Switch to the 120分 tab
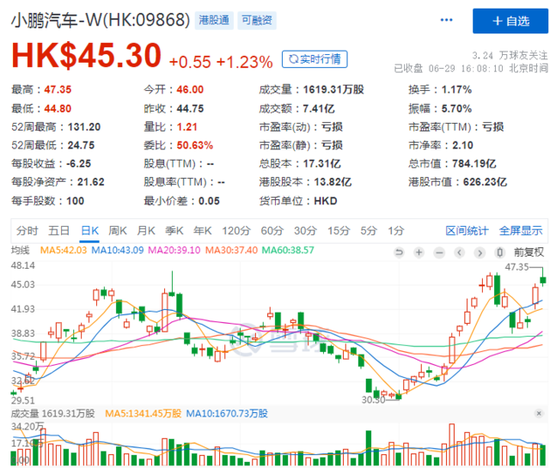Screen dimensions: 550x468 [236, 230]
